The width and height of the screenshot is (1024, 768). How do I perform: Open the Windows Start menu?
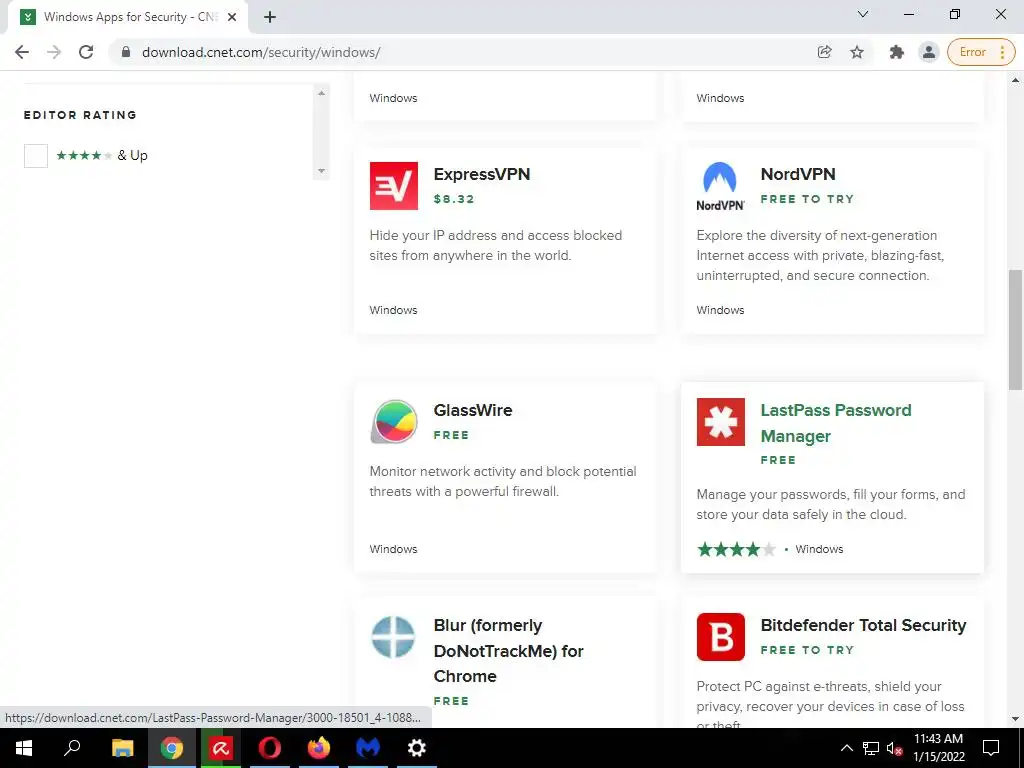(24, 748)
